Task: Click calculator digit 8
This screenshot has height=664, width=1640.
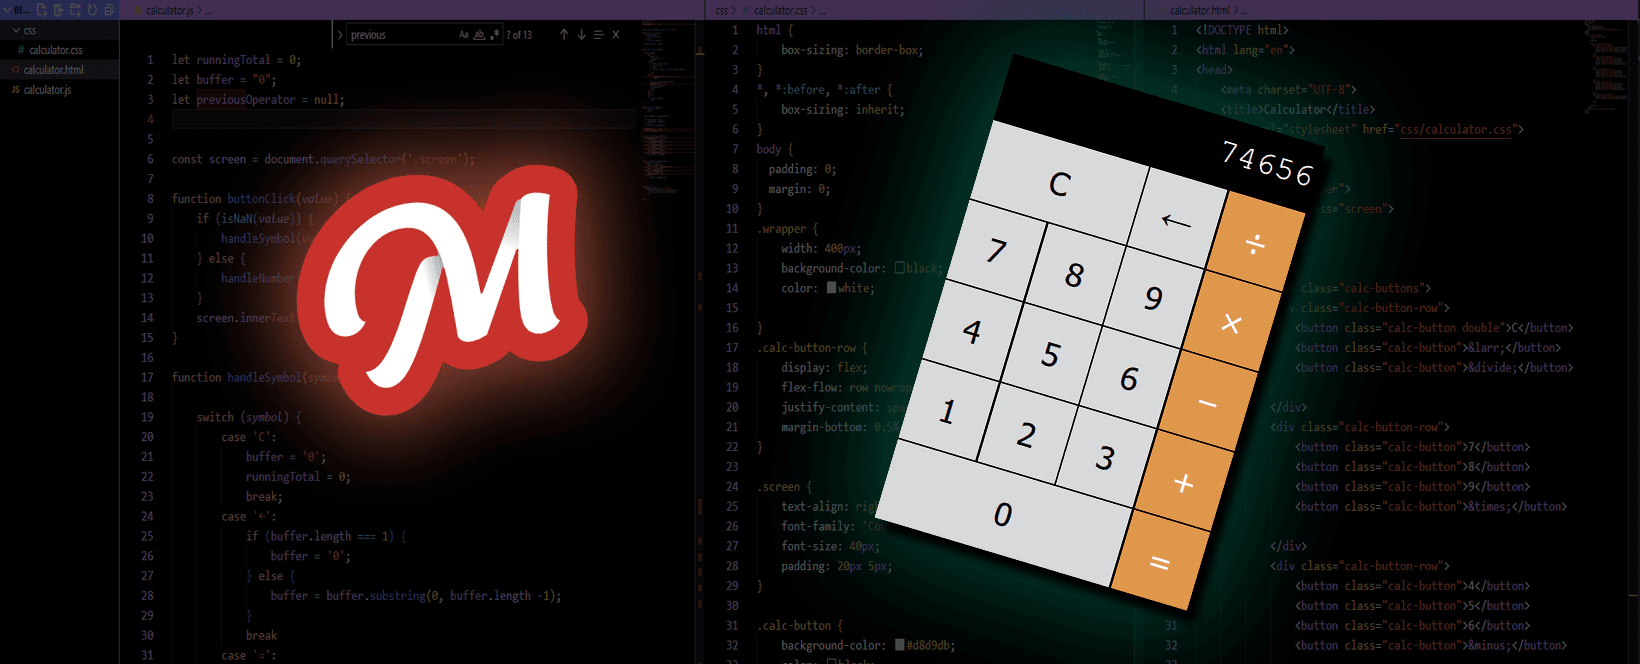Action: pyautogui.click(x=1075, y=274)
